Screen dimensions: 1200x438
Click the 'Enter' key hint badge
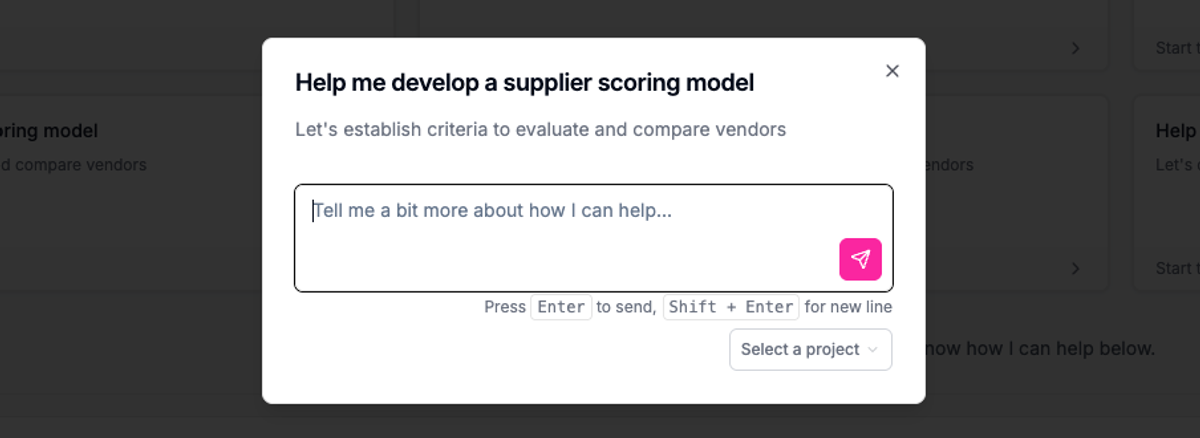561,307
